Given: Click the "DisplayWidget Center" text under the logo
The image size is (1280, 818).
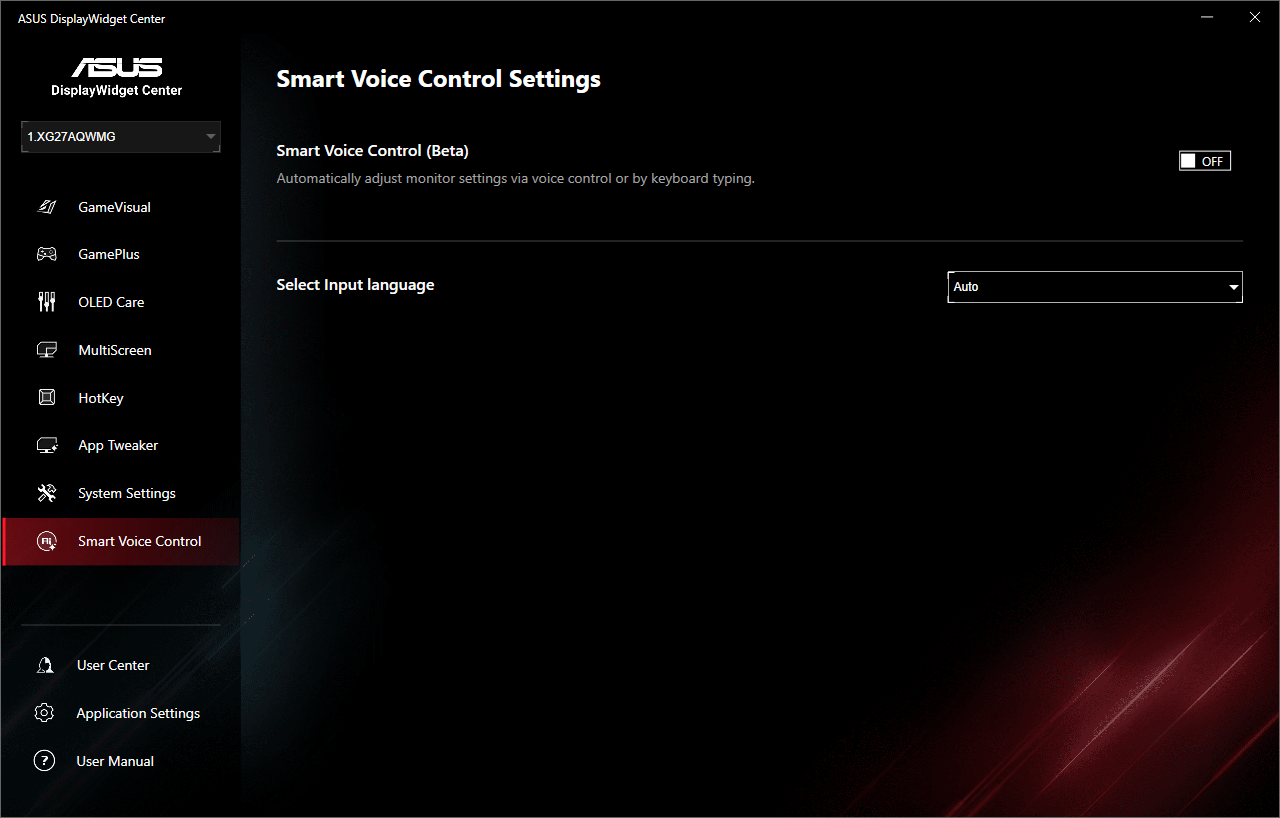Looking at the screenshot, I should [x=117, y=90].
